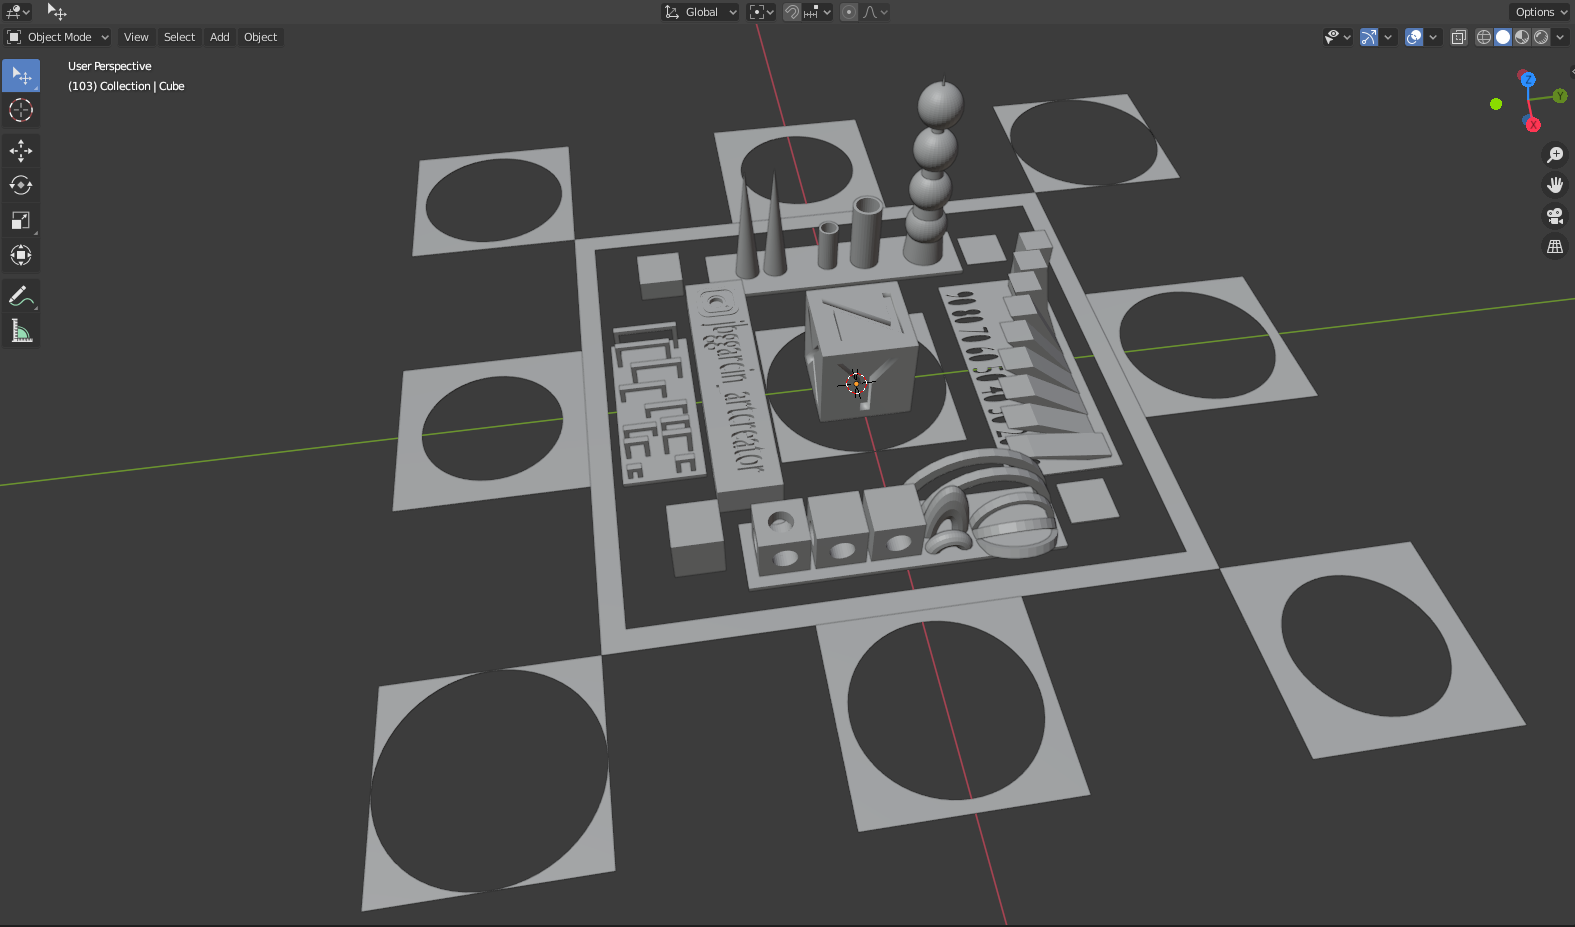Open the Global transform orientation dropdown

click(x=700, y=12)
